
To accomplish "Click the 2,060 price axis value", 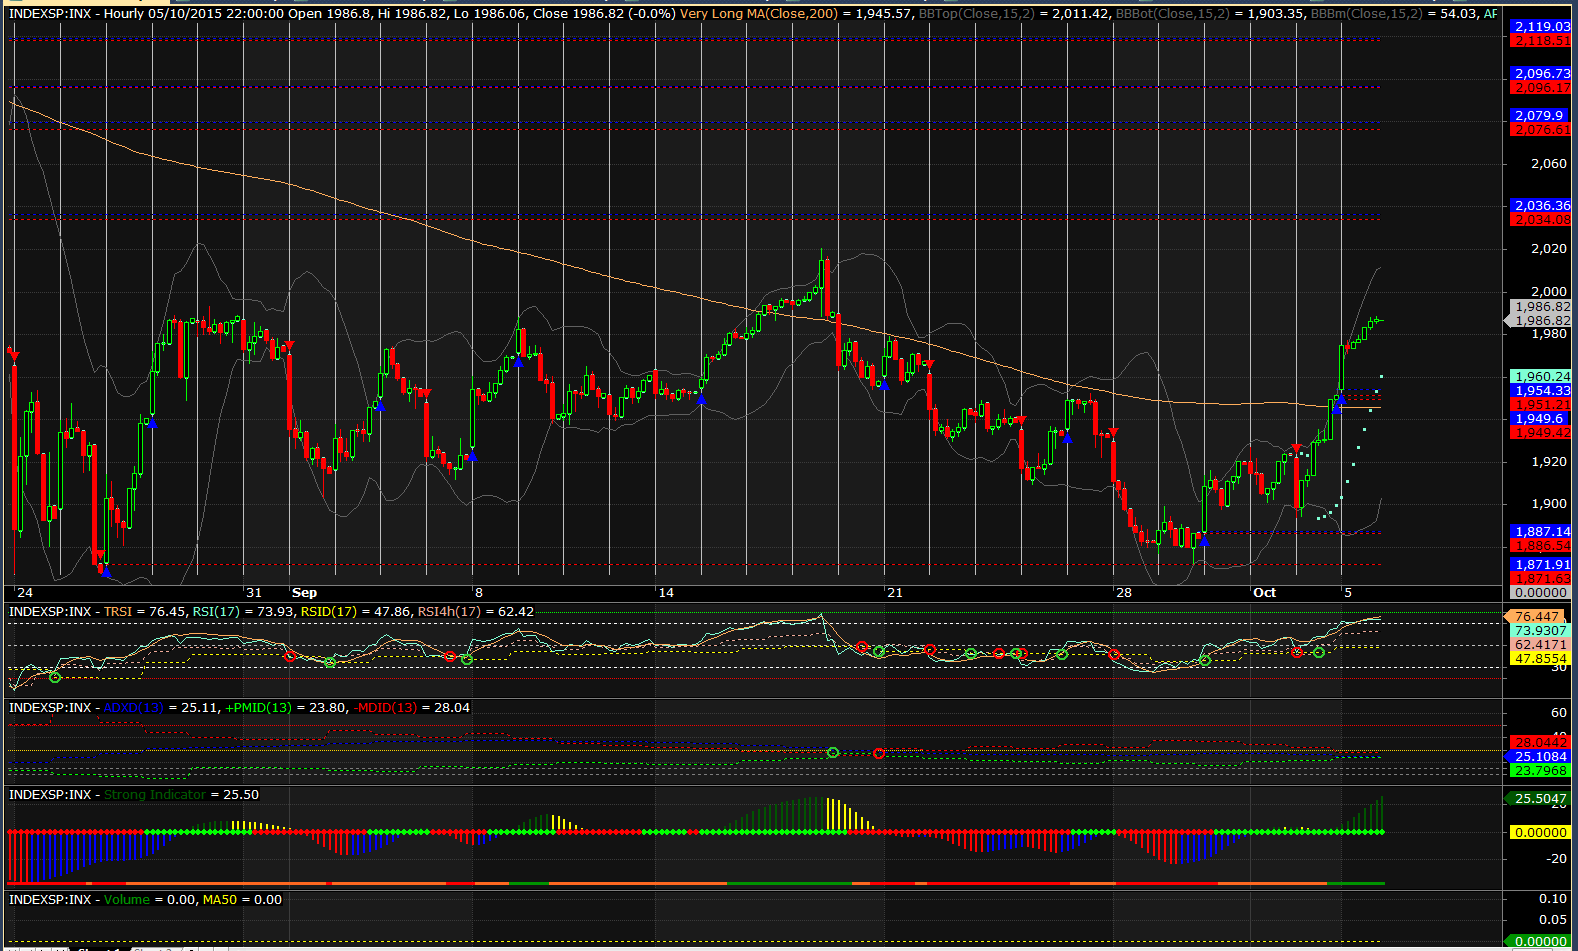I will point(1549,164).
